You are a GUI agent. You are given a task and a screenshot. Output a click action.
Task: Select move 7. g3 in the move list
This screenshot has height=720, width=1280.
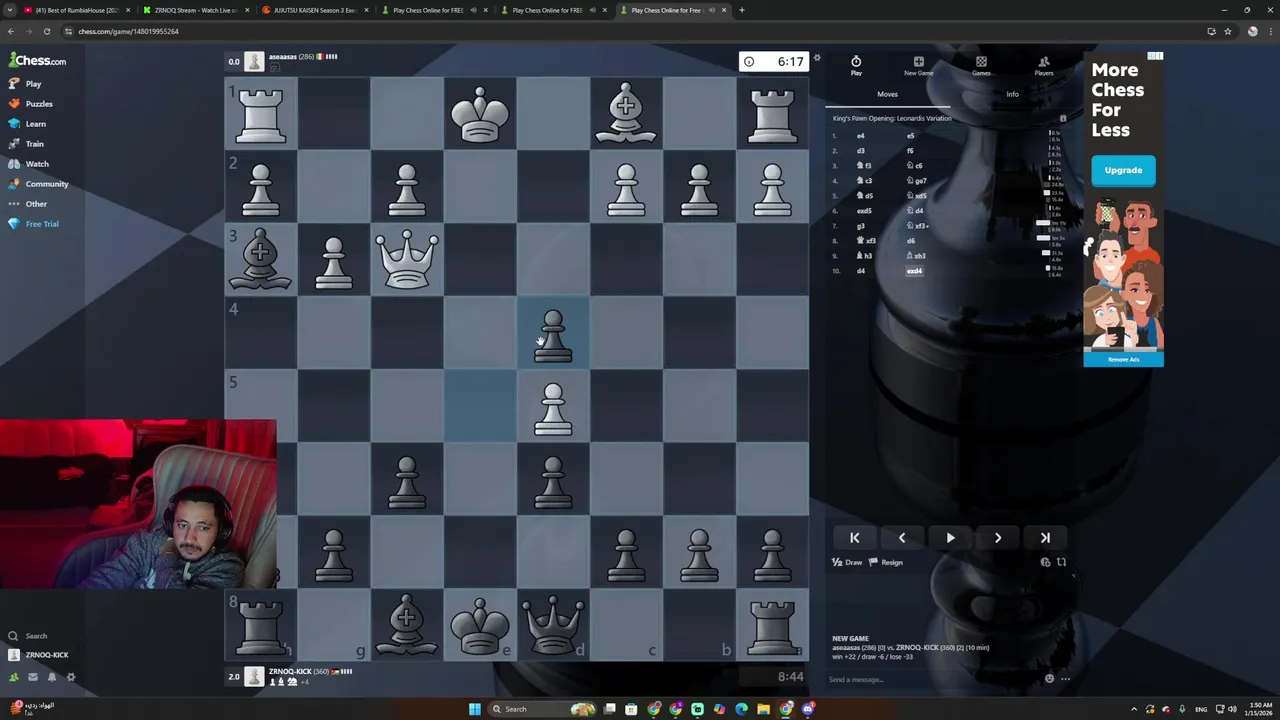(860, 226)
